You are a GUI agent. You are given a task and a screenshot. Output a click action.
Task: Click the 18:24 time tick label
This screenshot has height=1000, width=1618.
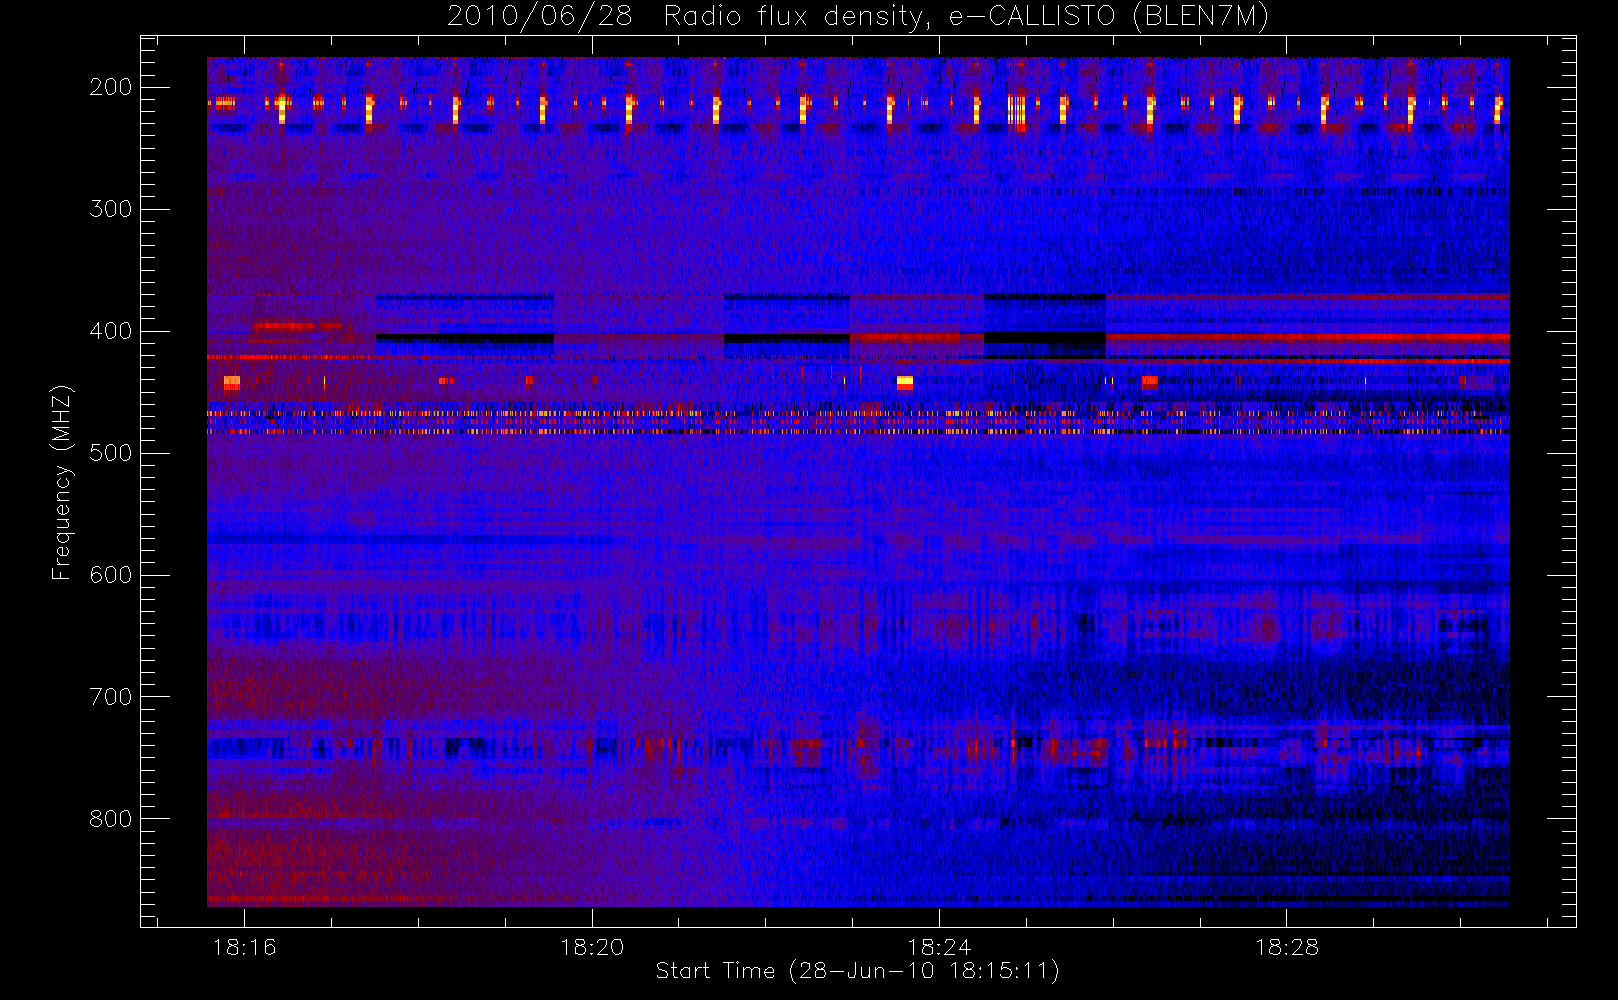(x=939, y=947)
